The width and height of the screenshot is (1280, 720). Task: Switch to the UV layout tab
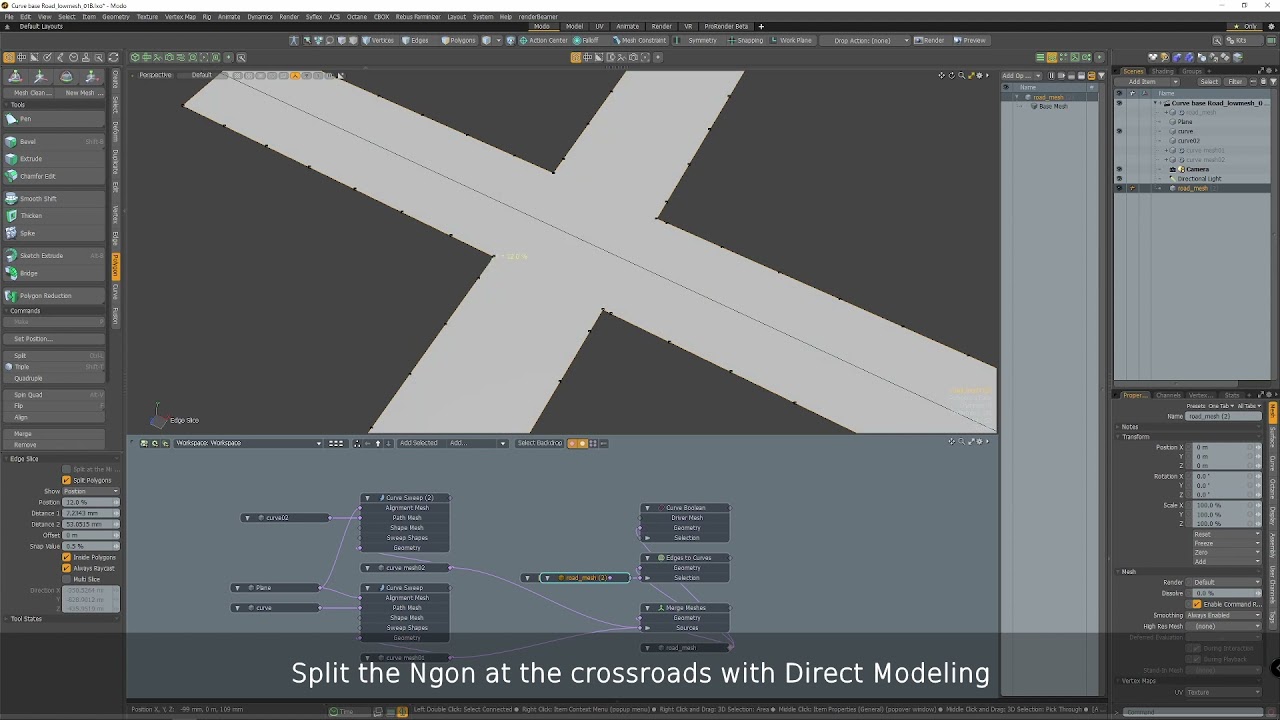coord(599,26)
